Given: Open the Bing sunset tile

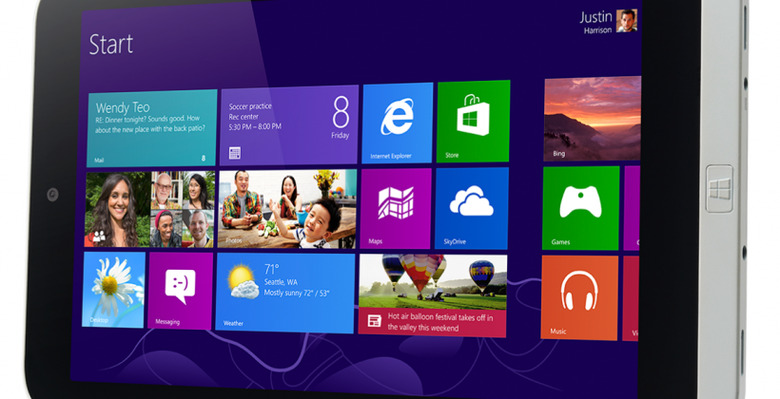Looking at the screenshot, I should tap(592, 119).
